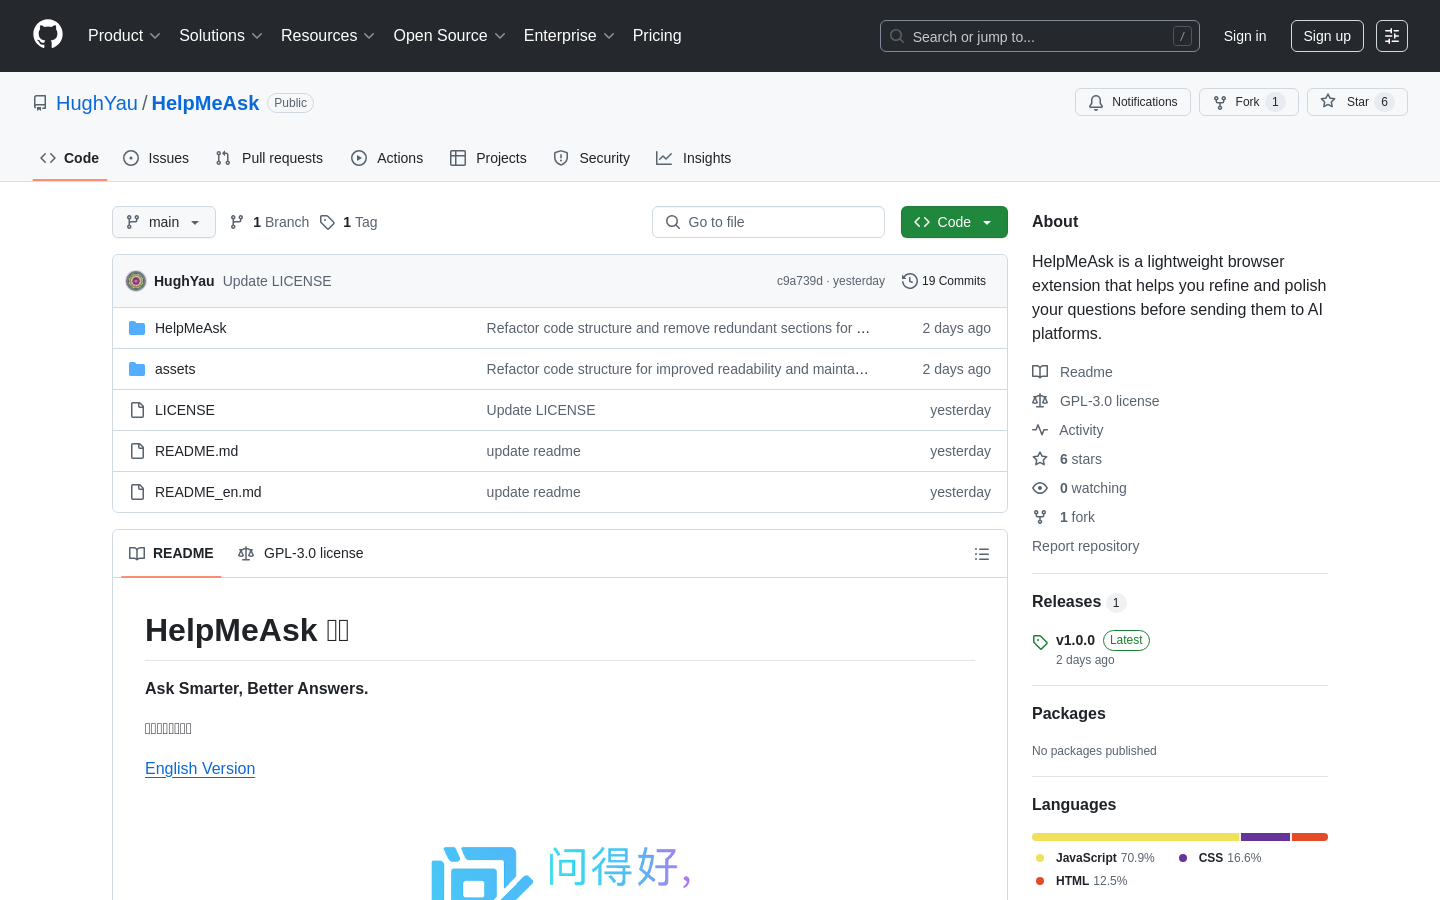Click Sign in
Image resolution: width=1440 pixels, height=900 pixels.
pos(1245,36)
